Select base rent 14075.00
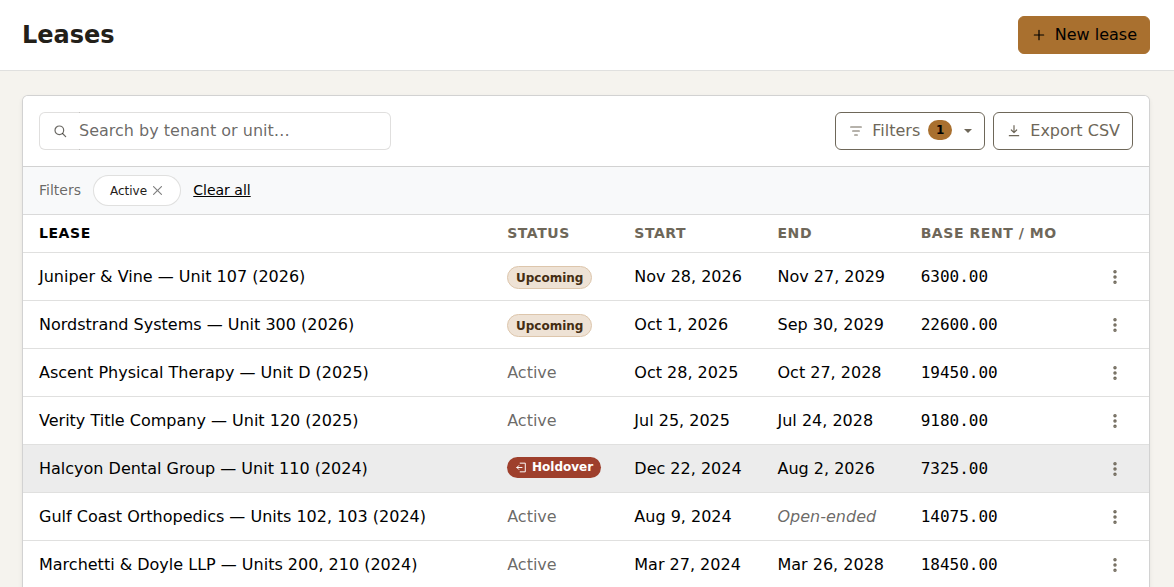The image size is (1174, 587). [x=959, y=517]
